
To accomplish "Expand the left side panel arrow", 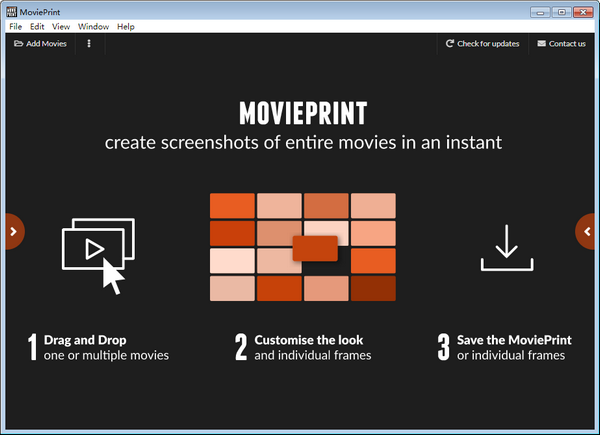I will tap(12, 231).
